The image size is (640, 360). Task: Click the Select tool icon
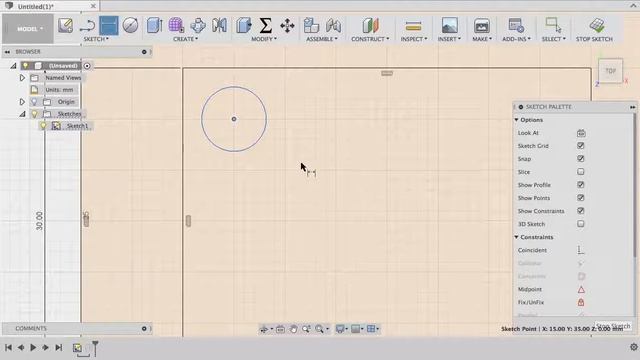click(x=553, y=25)
